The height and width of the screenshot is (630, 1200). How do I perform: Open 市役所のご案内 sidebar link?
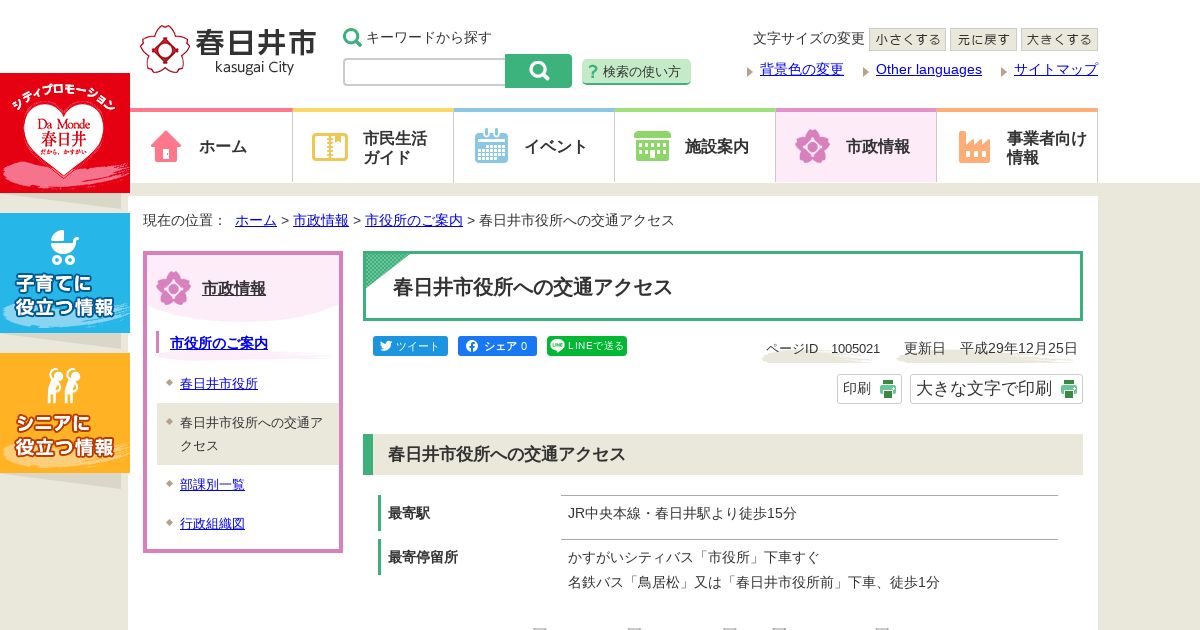pos(219,343)
